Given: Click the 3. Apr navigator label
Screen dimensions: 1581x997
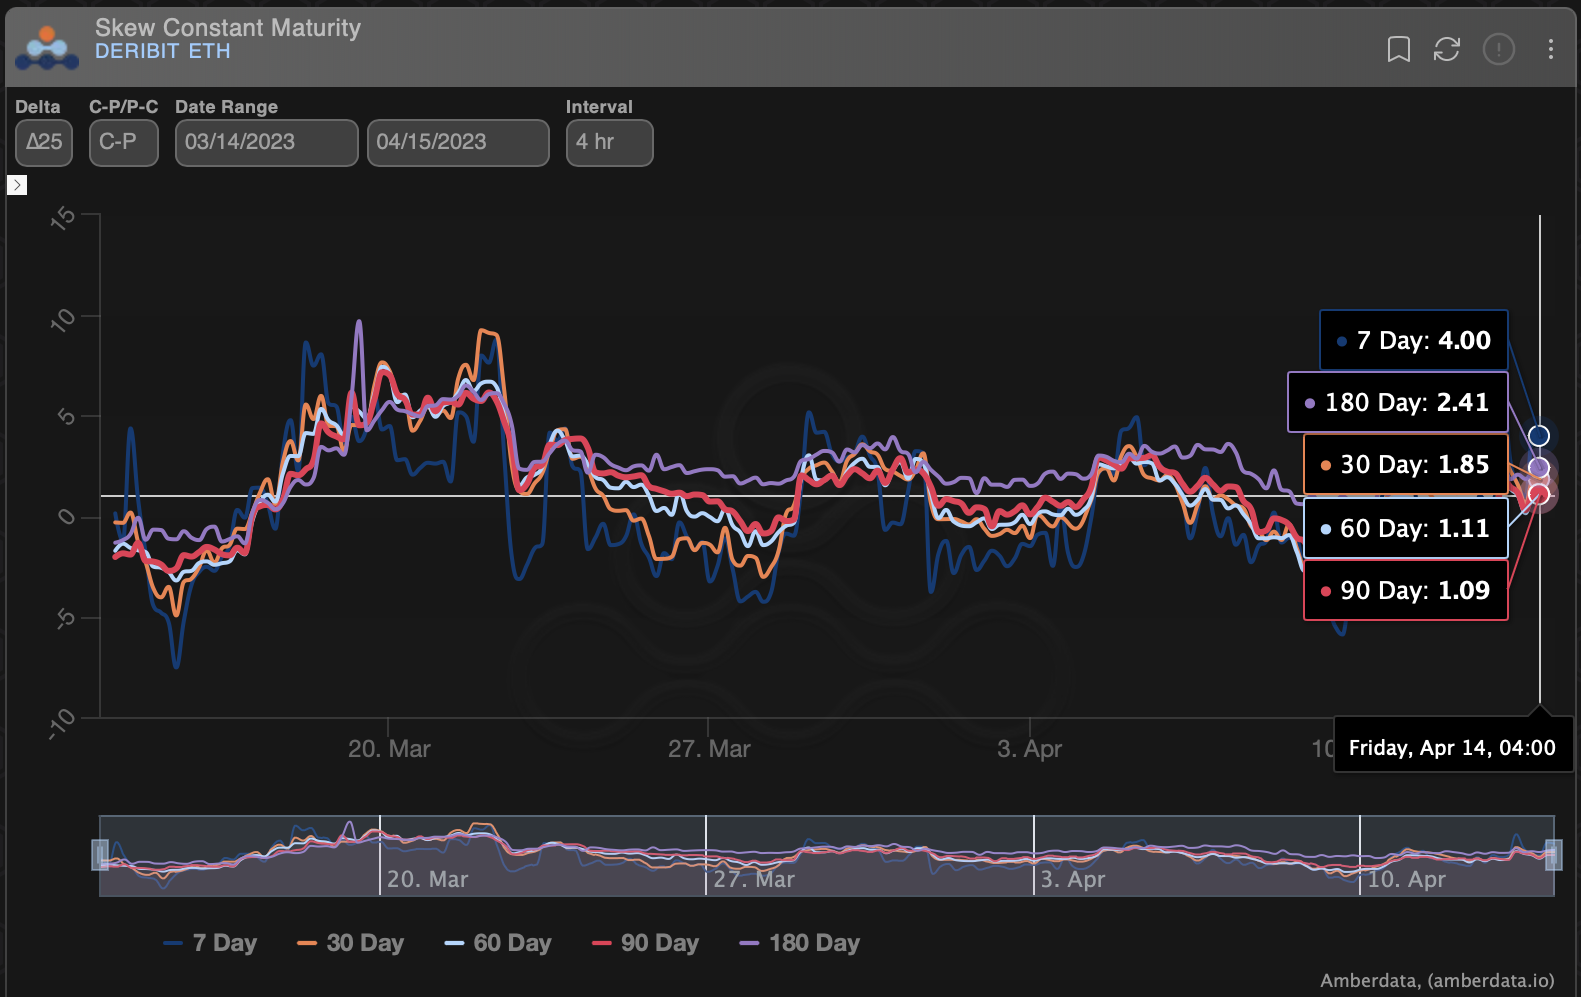Looking at the screenshot, I should [x=1072, y=880].
